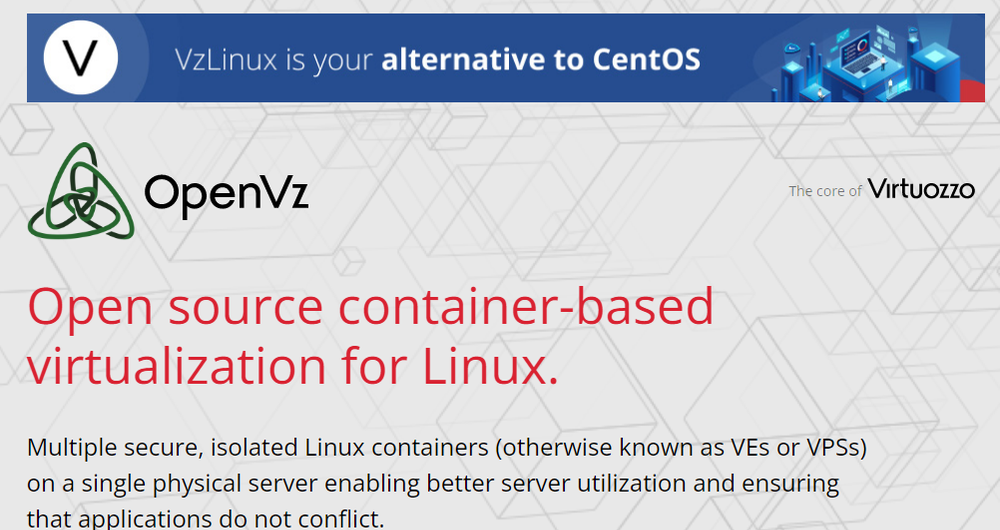Viewport: 1000px width, 530px height.
Task: Click the green OpenVZ knot logo
Action: click(80, 190)
